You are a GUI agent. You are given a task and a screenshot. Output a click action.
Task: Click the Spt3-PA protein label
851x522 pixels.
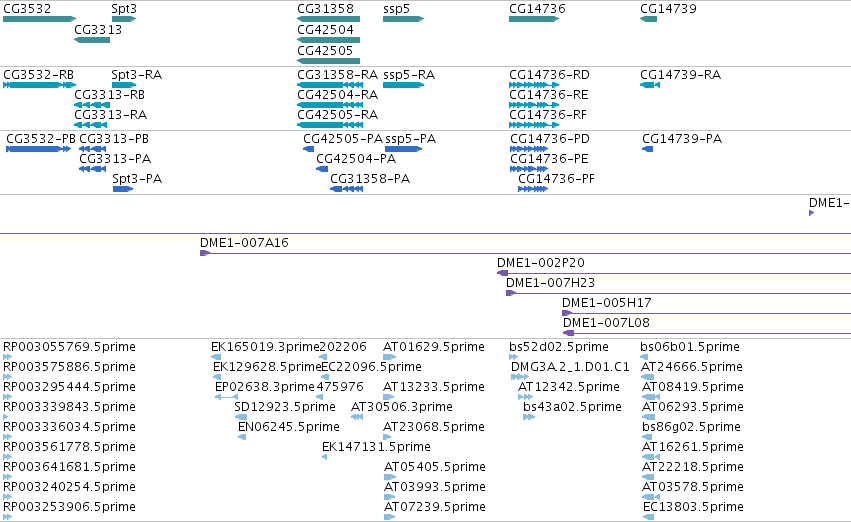tap(137, 179)
